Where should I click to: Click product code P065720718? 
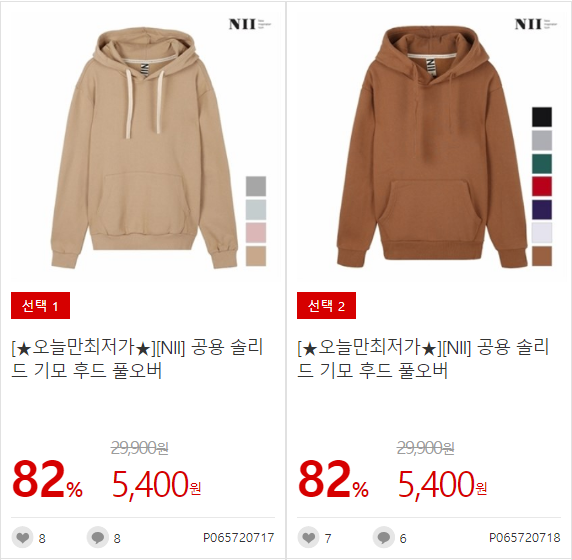(x=525, y=537)
